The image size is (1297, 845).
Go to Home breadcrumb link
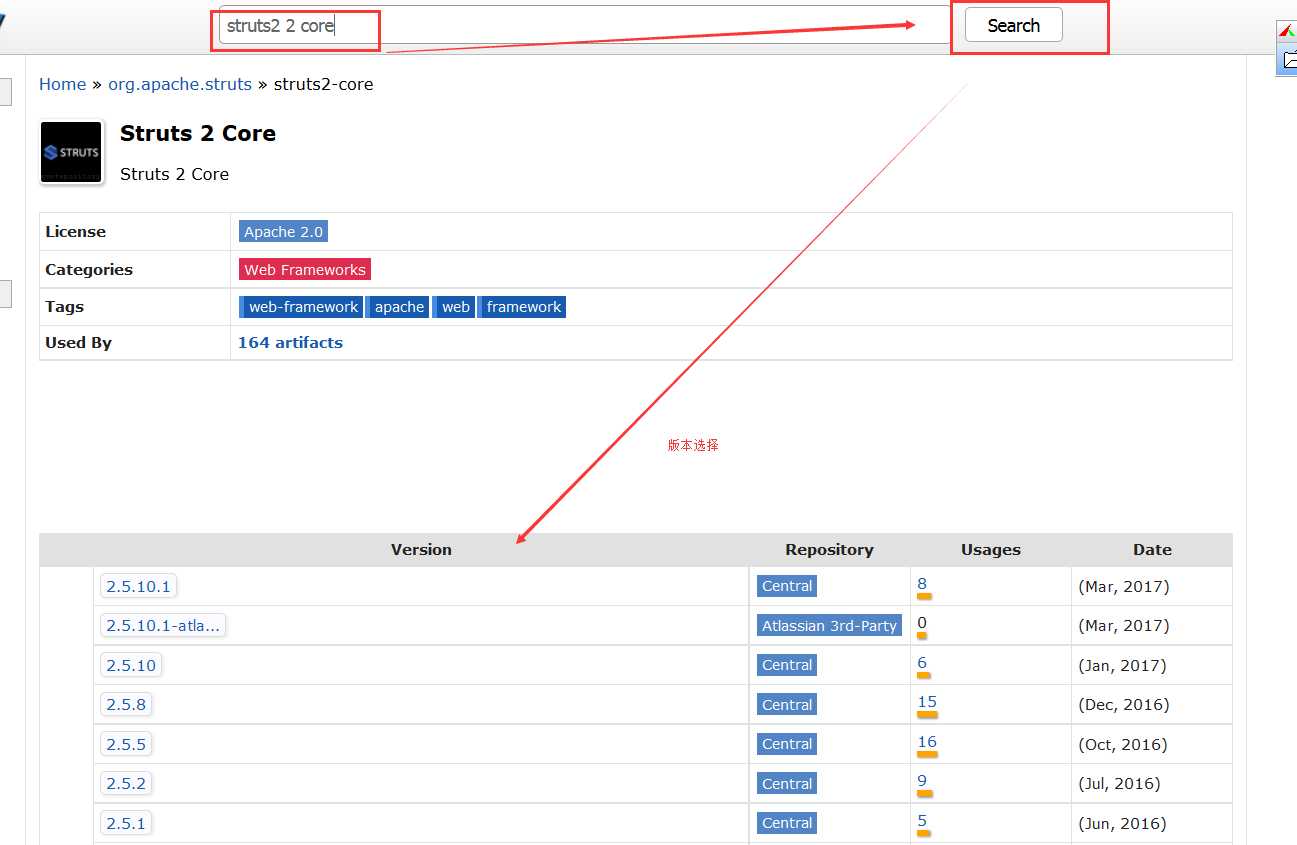tap(62, 84)
